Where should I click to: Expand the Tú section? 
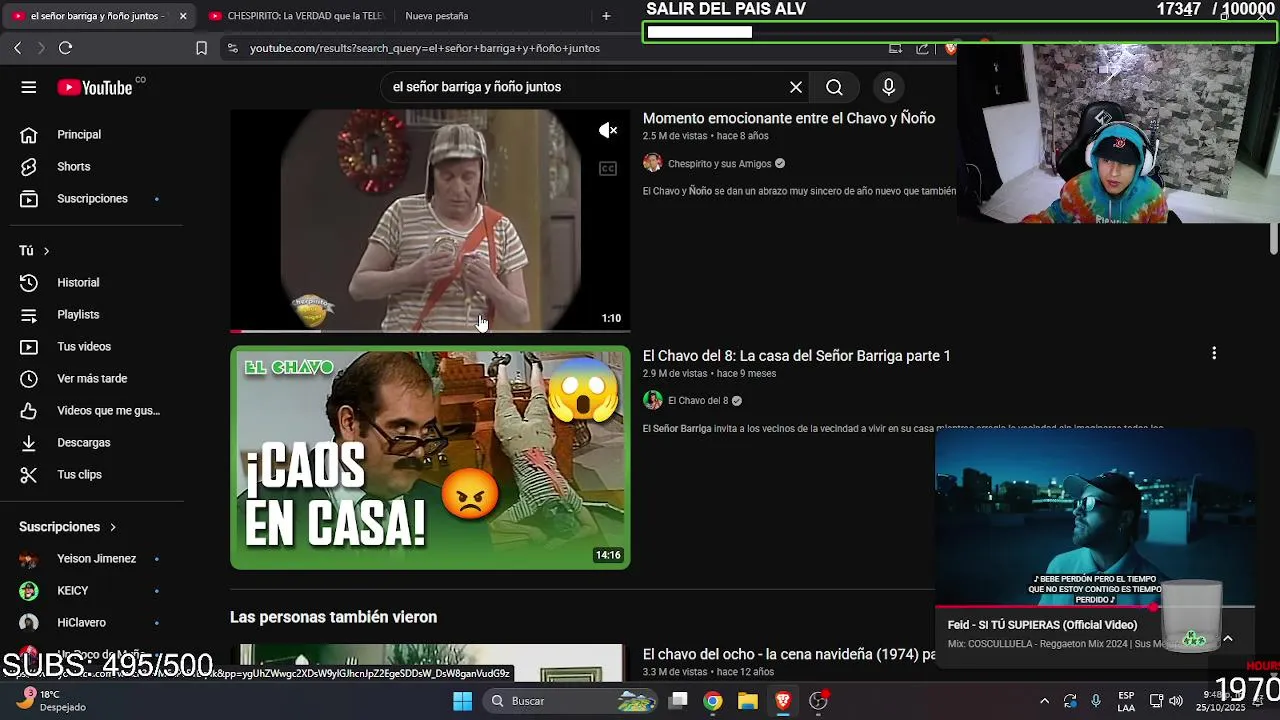pyautogui.click(x=34, y=250)
